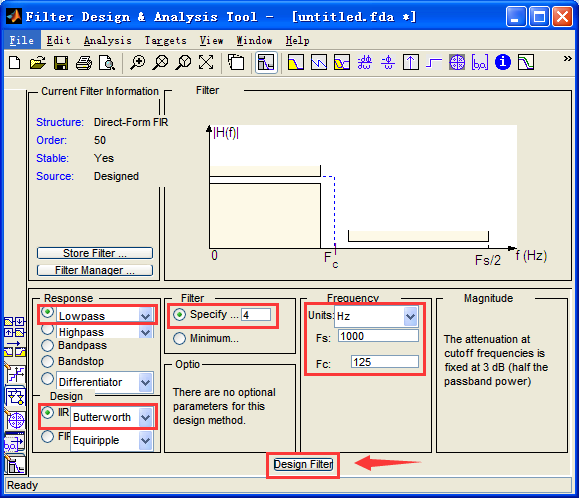The width and height of the screenshot is (579, 498).
Task: Show the Pole/Zero Plot
Action: pos(457,62)
